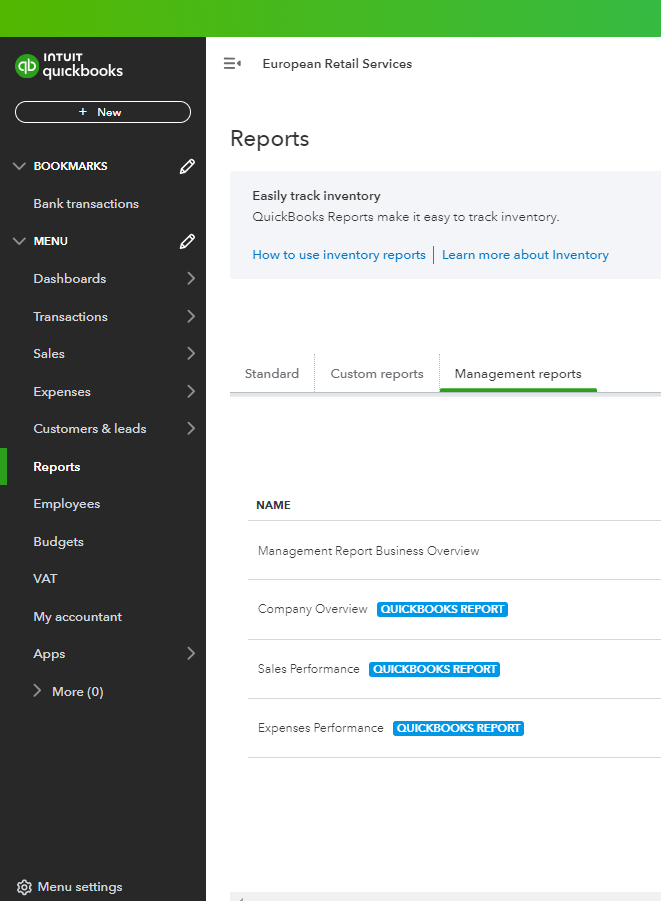
Task: Open the Sales Performance report
Action: point(308,669)
